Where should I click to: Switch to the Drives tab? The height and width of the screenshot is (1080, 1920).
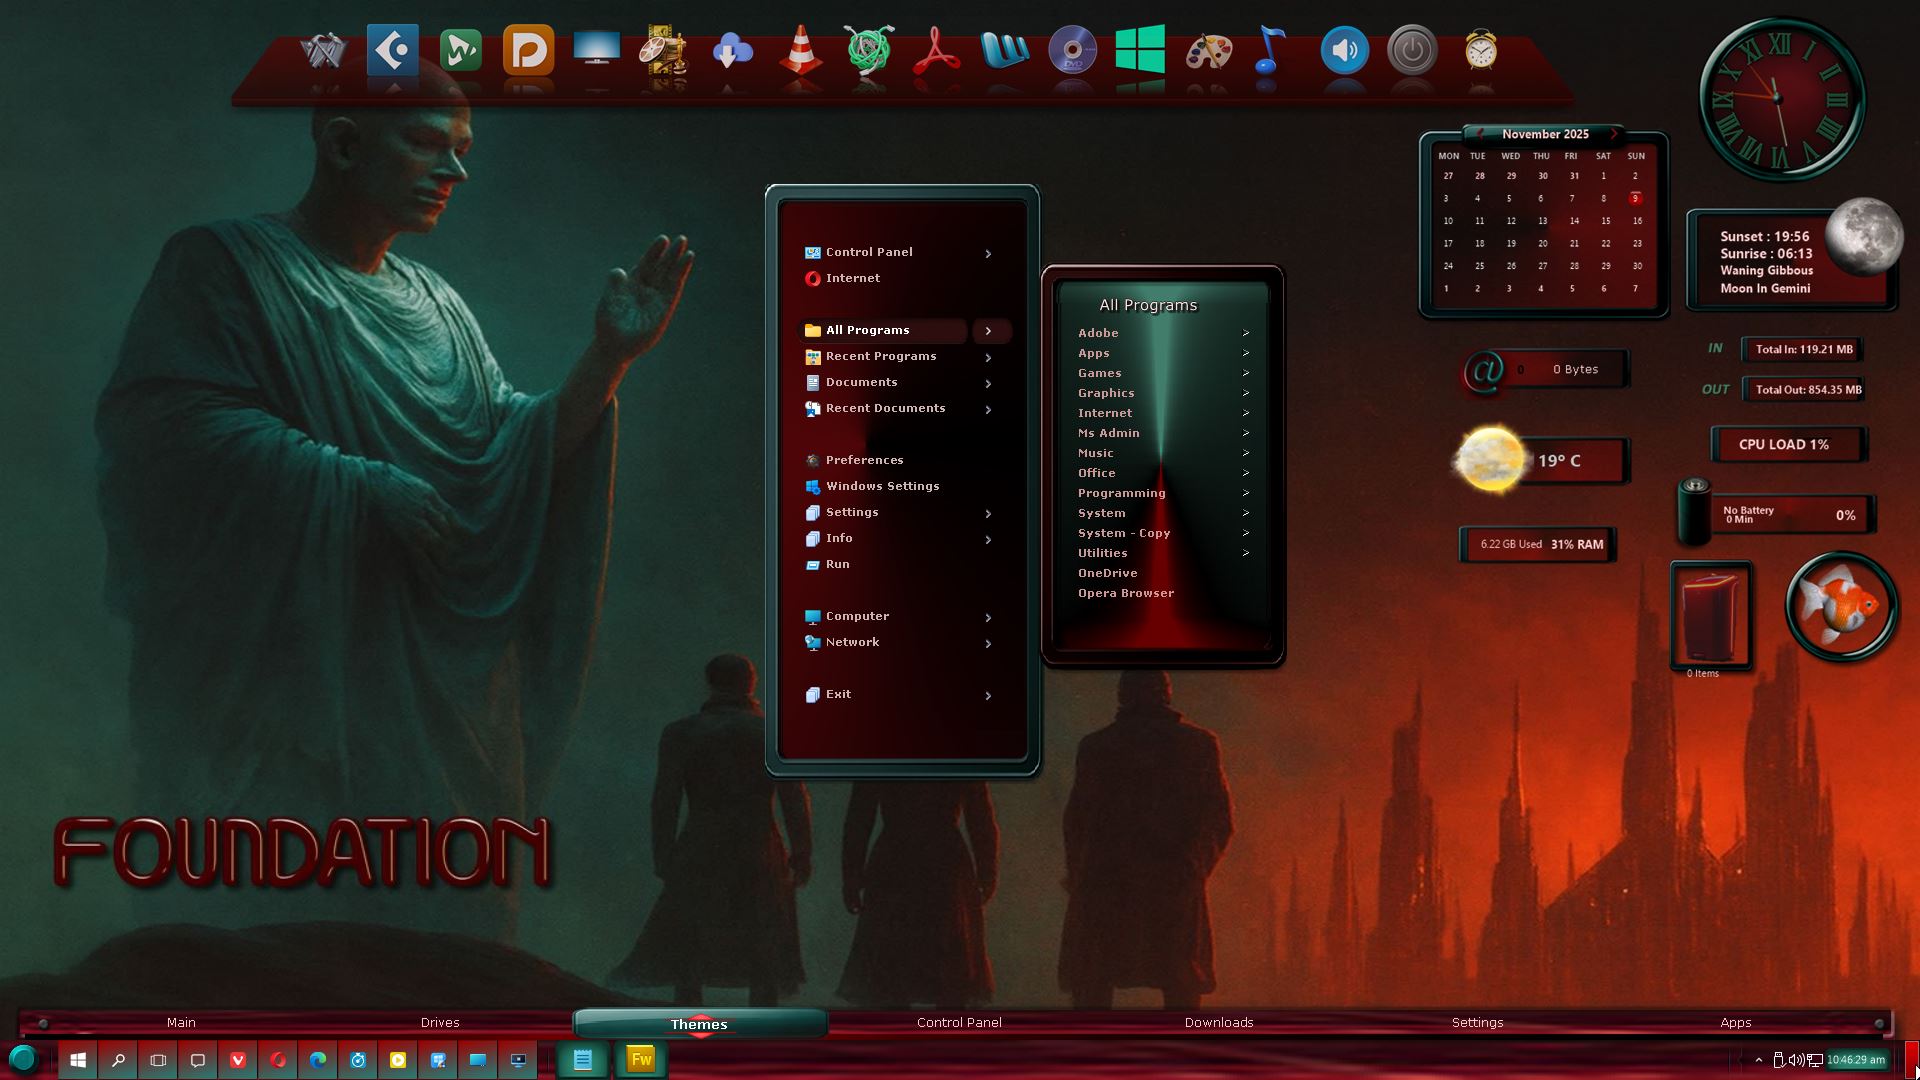(x=440, y=1022)
